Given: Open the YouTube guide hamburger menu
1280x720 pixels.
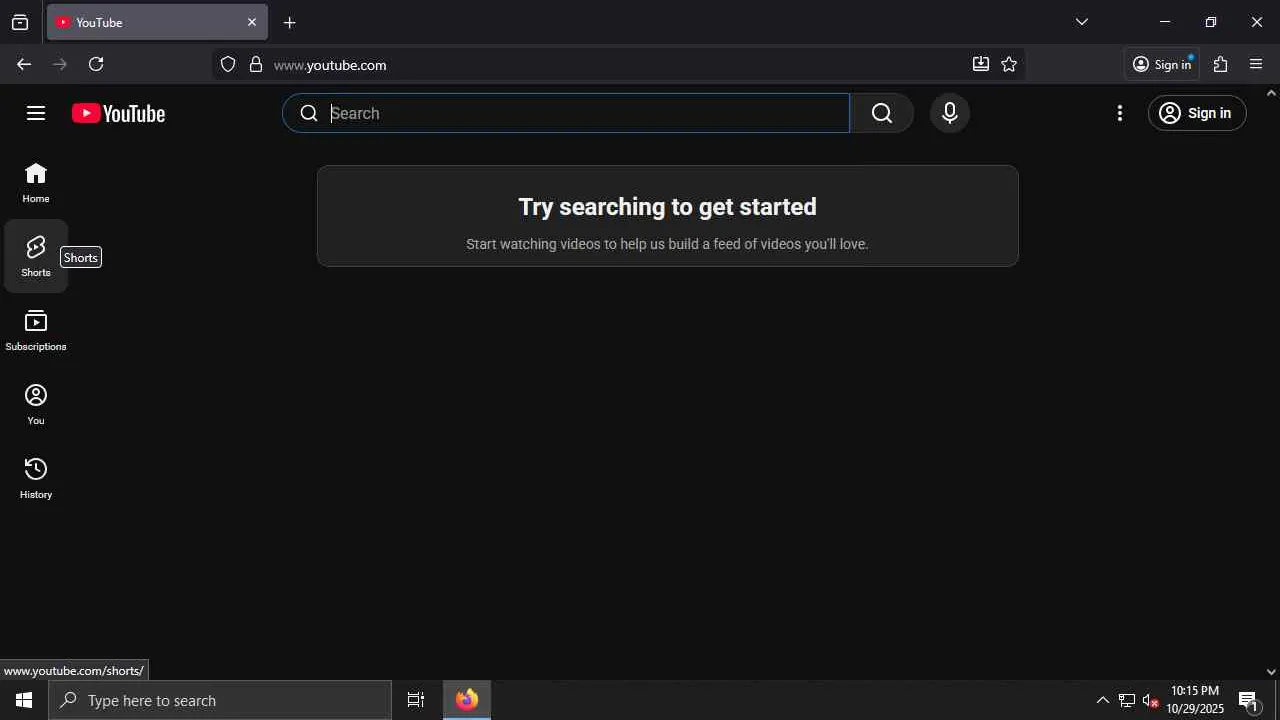Looking at the screenshot, I should point(36,113).
